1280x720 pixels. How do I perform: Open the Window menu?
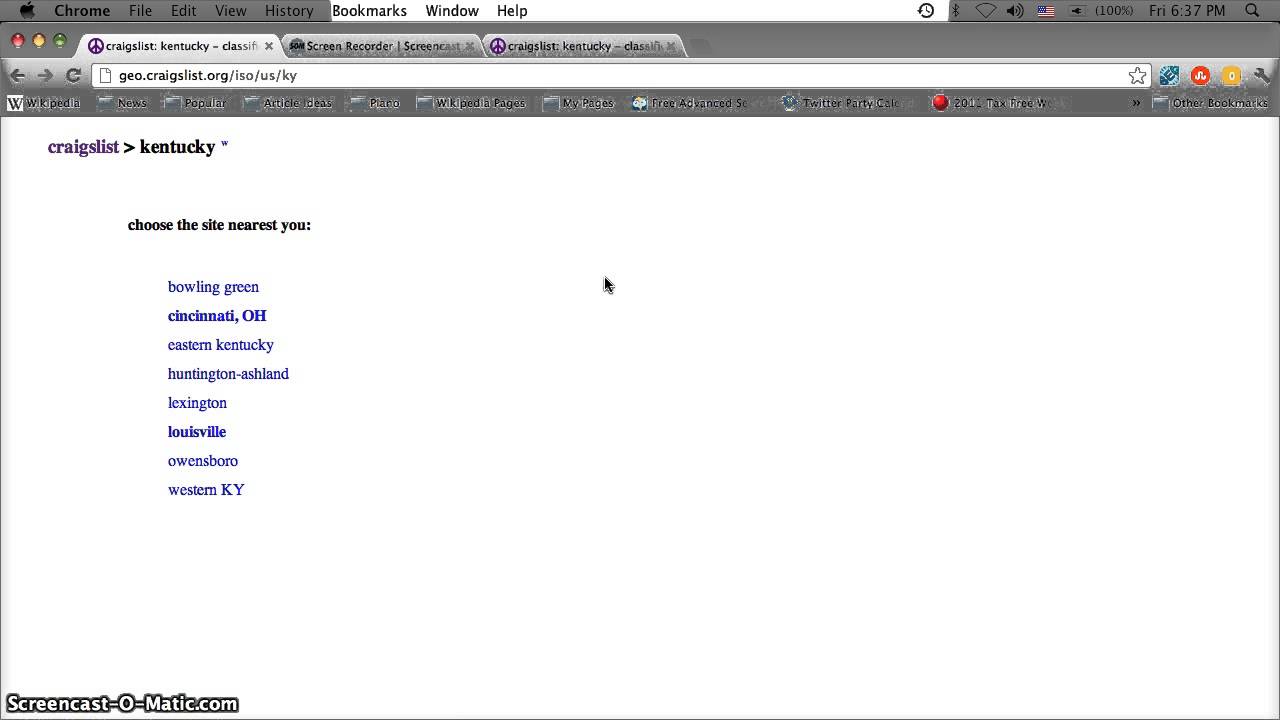coord(452,11)
